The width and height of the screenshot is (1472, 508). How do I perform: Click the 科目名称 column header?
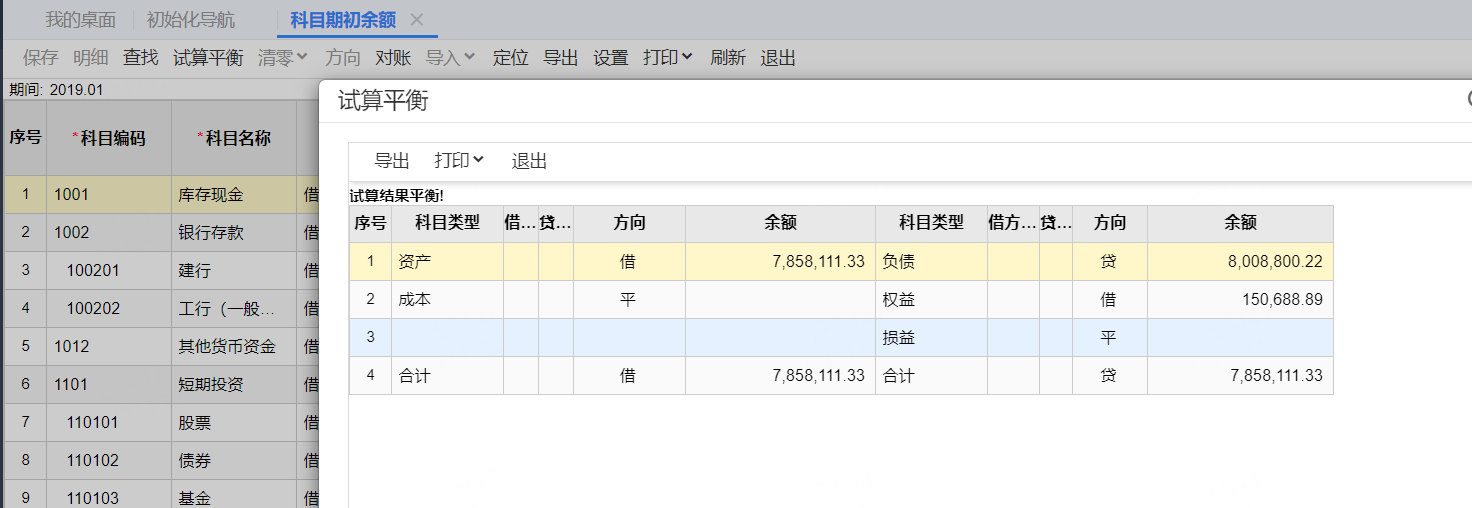point(234,138)
